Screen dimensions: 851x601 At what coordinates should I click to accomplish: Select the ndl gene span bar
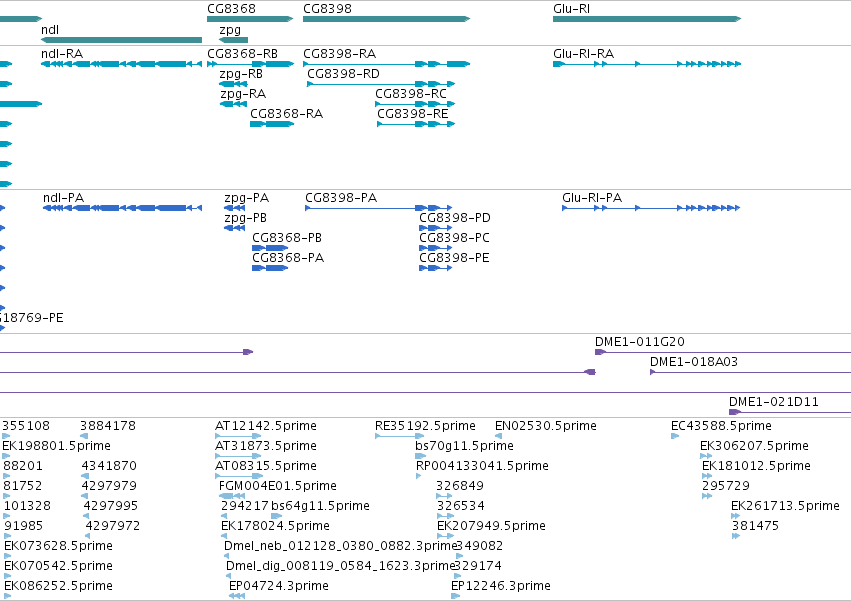pyautogui.click(x=122, y=40)
